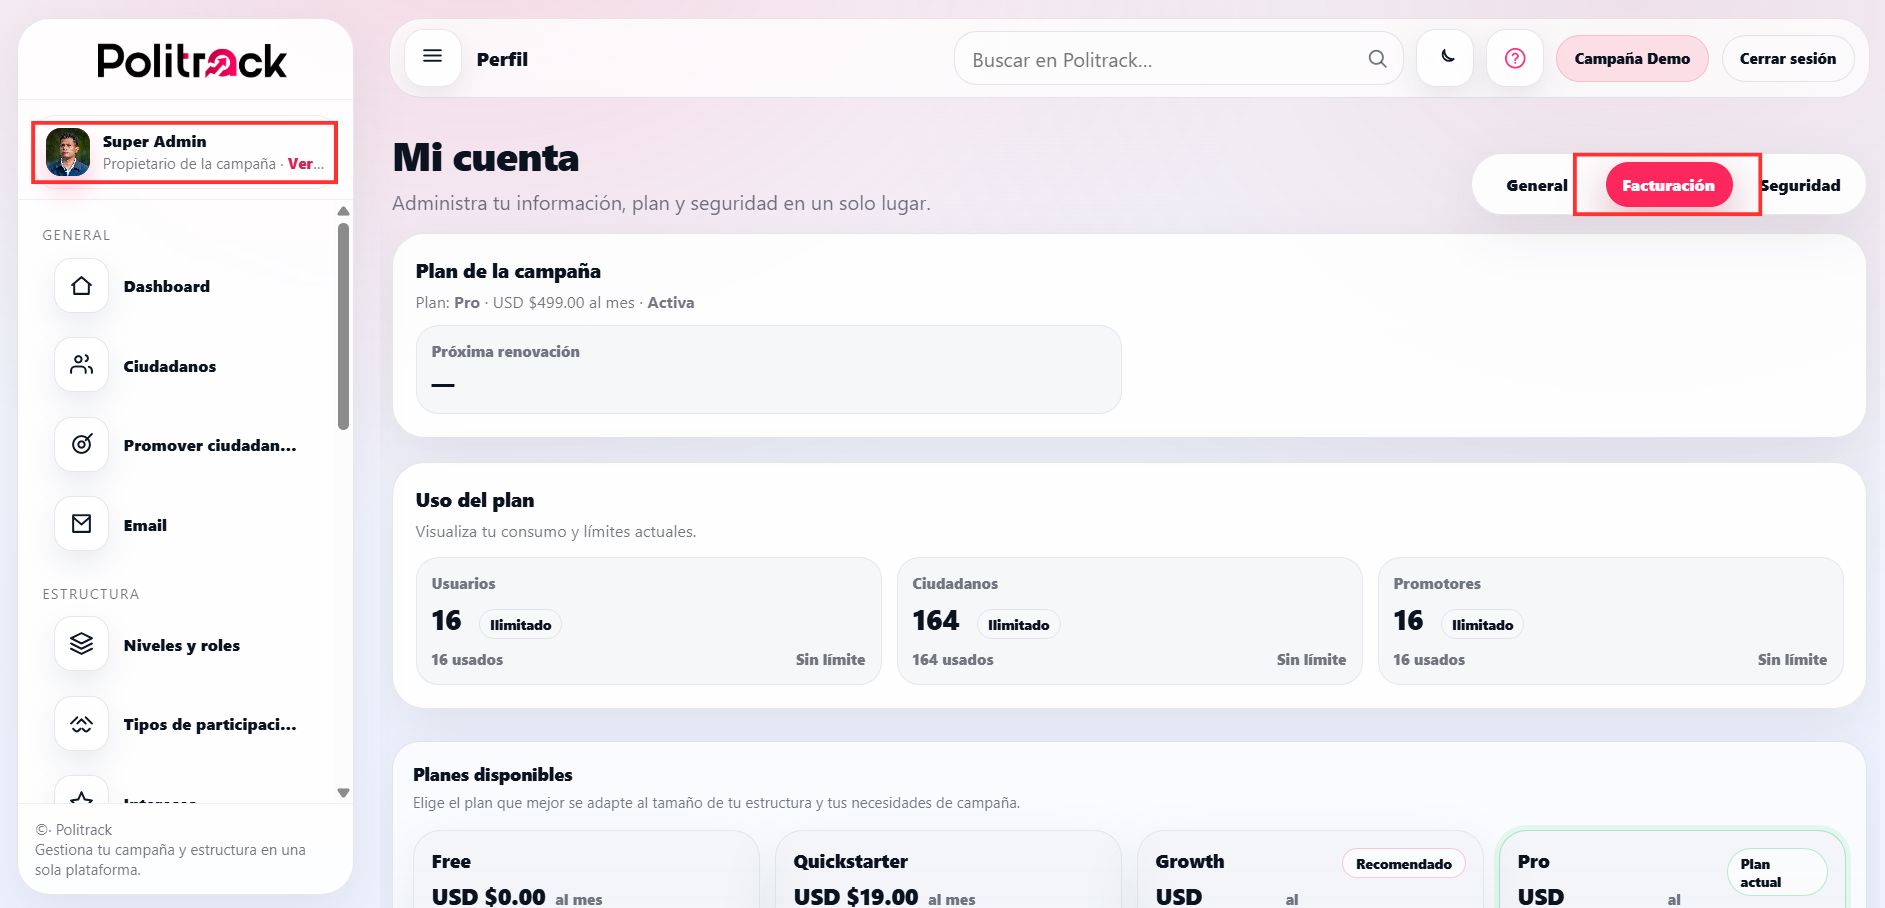This screenshot has width=1885, height=908.
Task: Click the Recomendado badge on Growth plan
Action: point(1403,863)
